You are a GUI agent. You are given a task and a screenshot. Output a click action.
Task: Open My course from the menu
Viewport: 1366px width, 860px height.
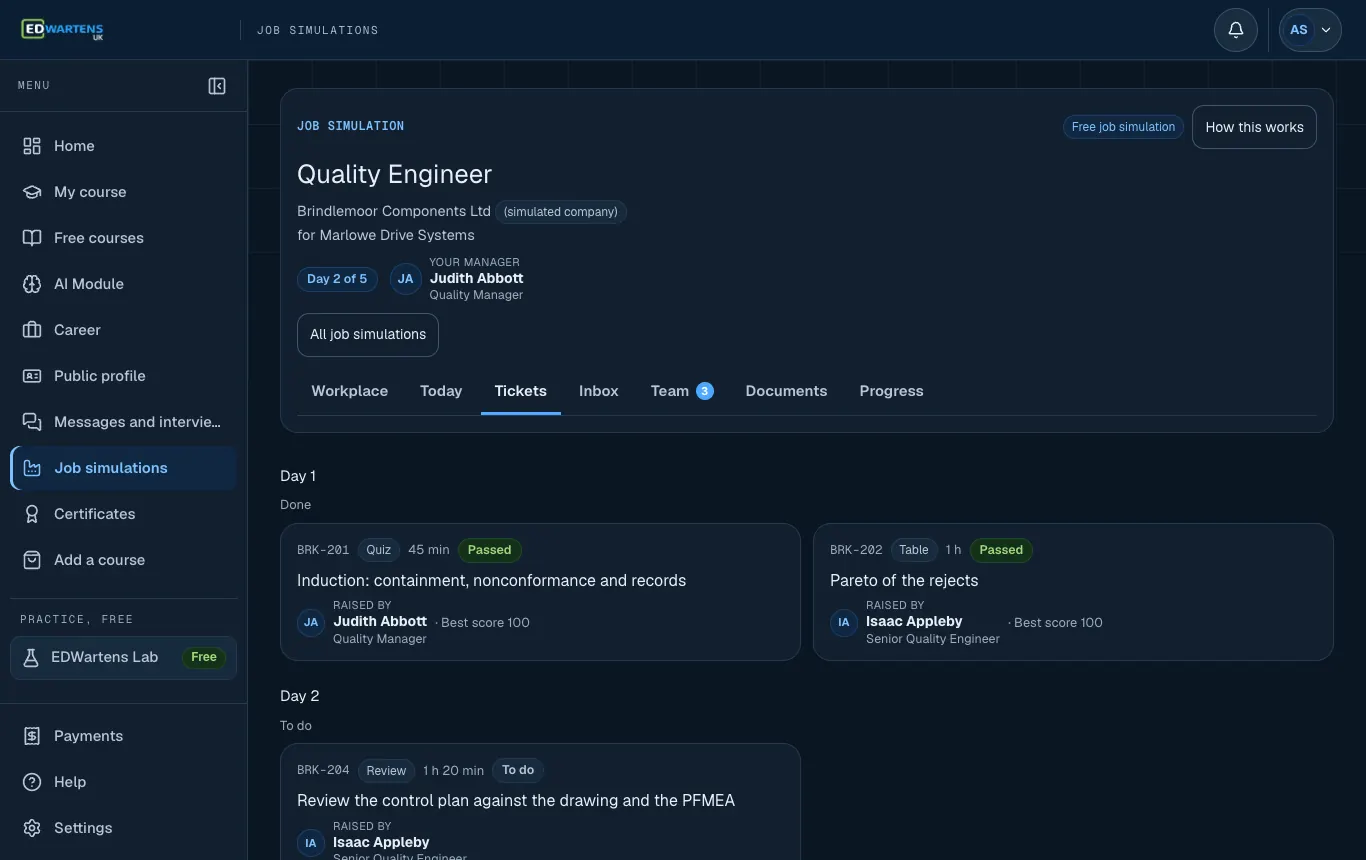[123, 192]
